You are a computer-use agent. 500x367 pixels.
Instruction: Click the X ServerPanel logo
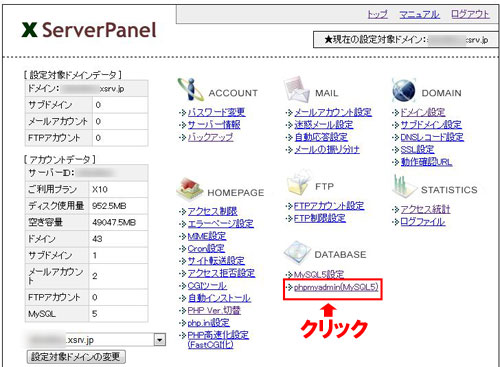(89, 30)
